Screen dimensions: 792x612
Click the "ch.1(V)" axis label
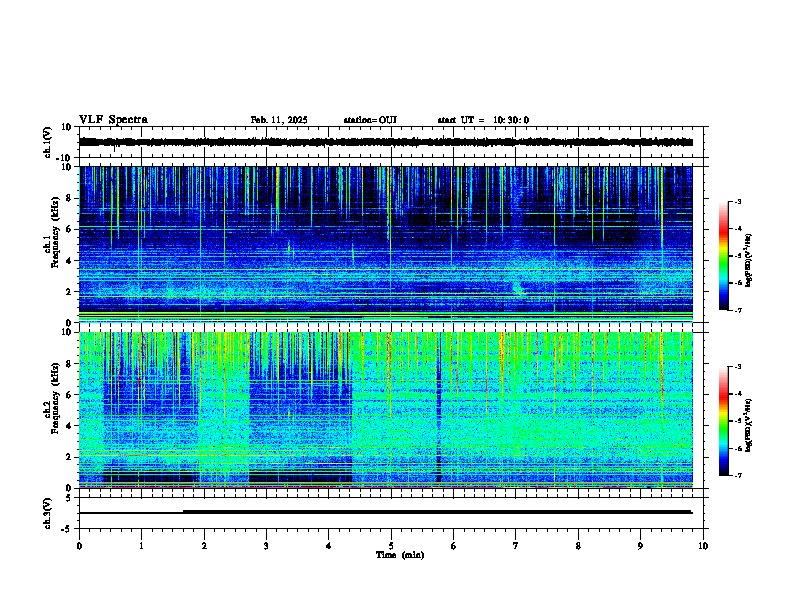[48, 142]
